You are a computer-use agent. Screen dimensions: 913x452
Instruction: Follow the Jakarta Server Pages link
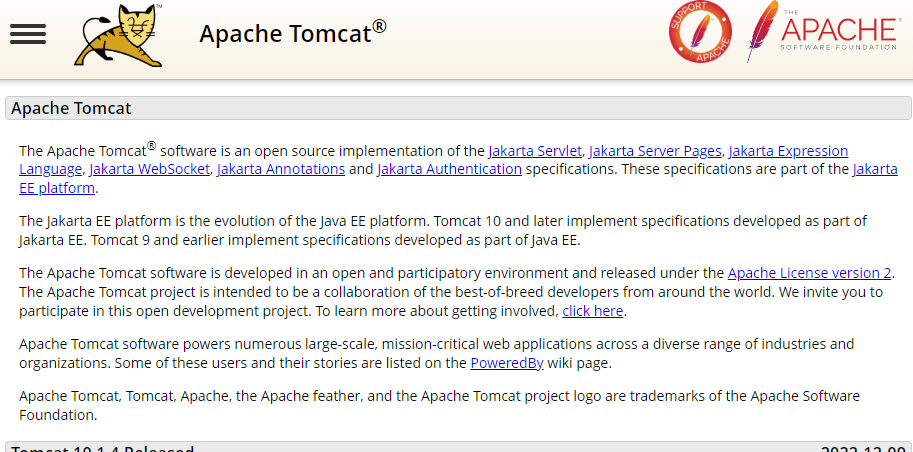pyautogui.click(x=655, y=151)
